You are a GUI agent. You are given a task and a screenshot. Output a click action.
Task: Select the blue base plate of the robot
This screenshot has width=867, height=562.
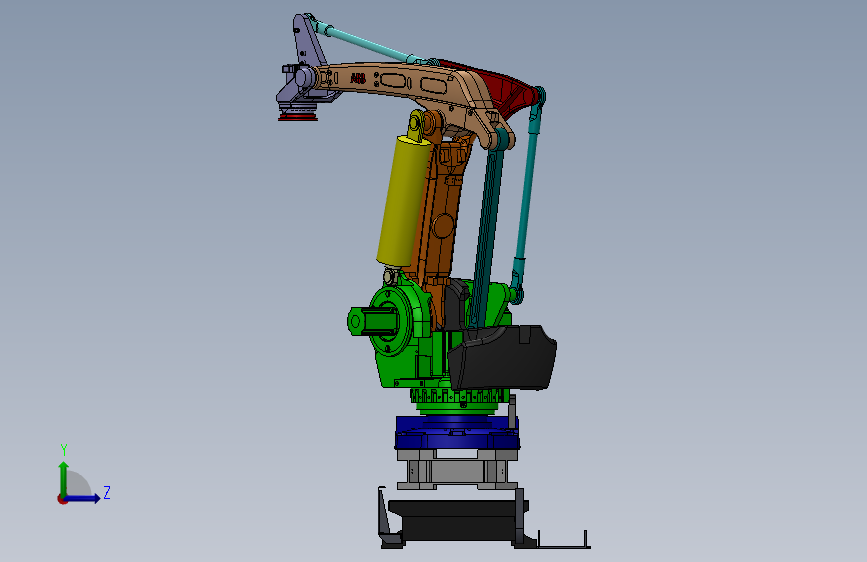(x=457, y=433)
